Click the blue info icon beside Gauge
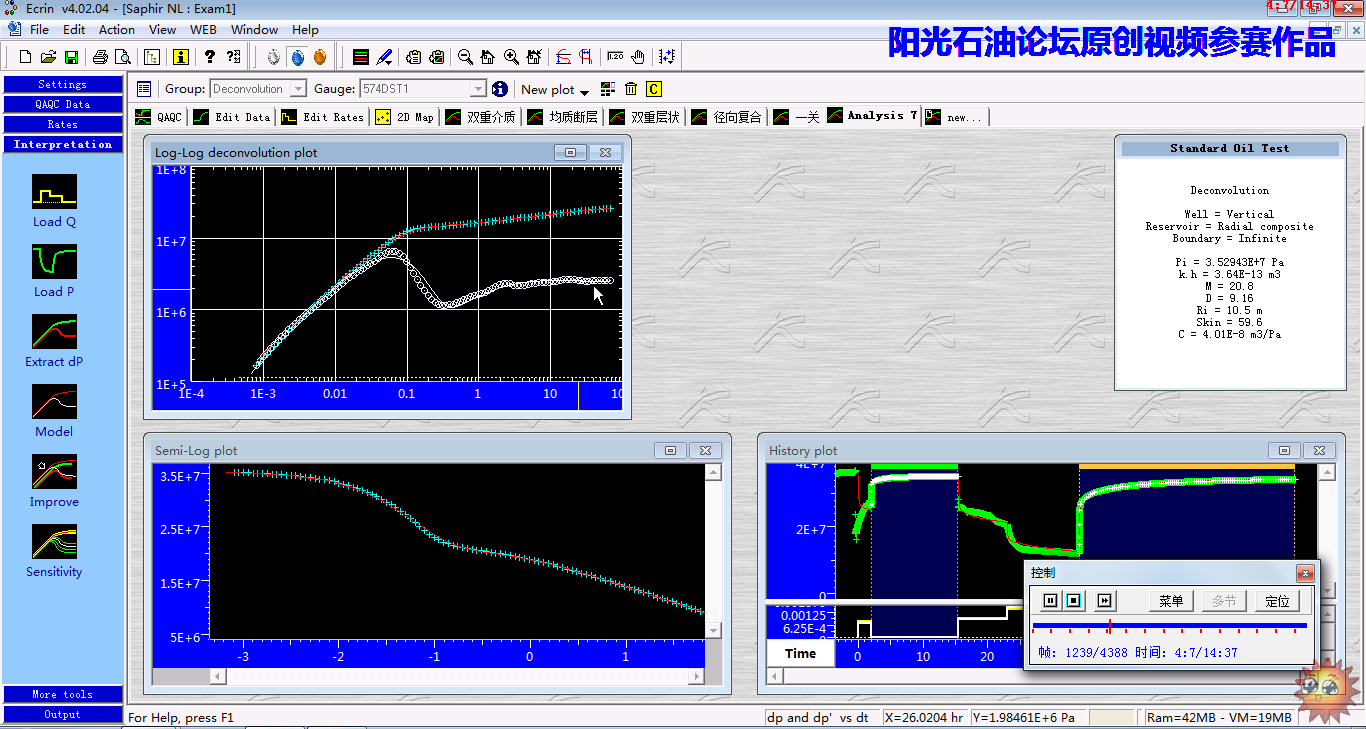Image resolution: width=1366 pixels, height=729 pixels. (x=500, y=89)
